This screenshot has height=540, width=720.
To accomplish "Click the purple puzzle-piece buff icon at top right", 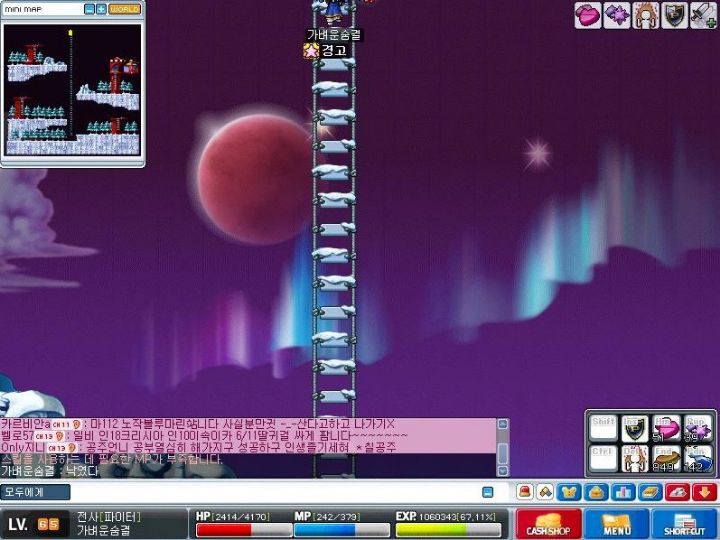I will [617, 15].
